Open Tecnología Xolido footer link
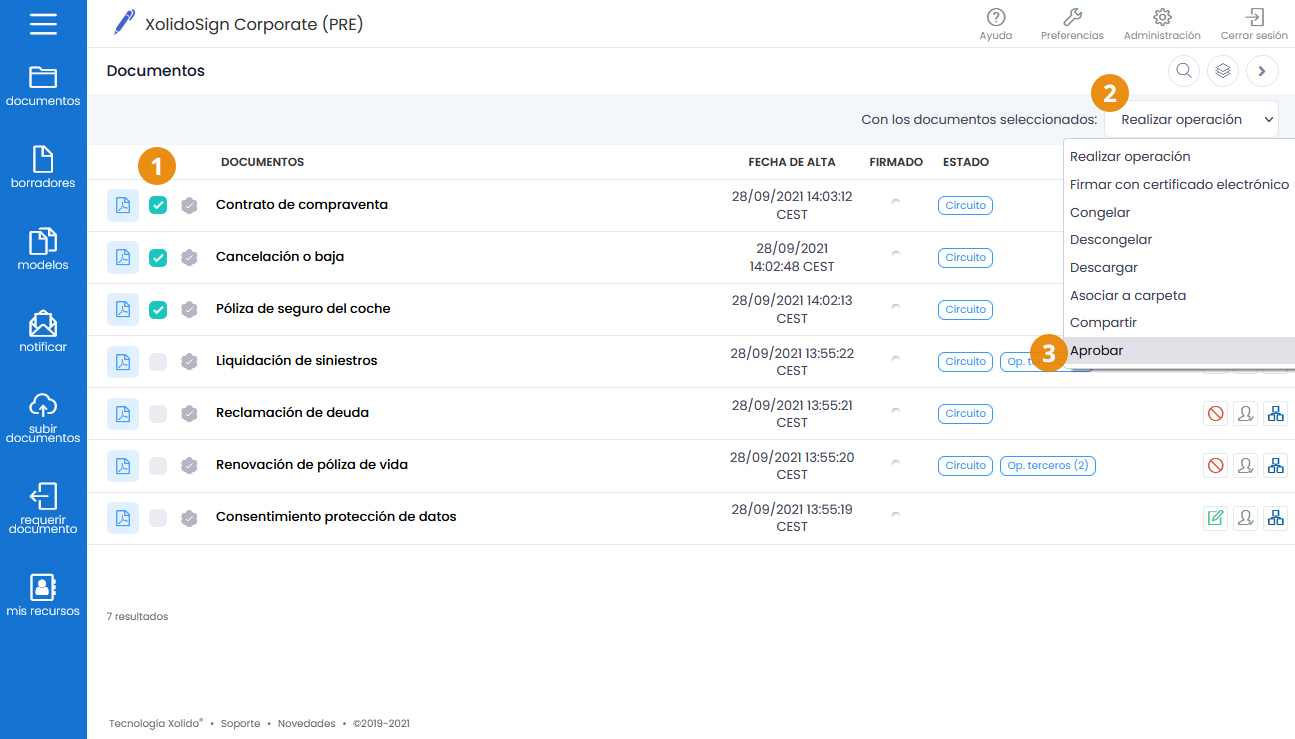This screenshot has width=1295, height=739. point(156,723)
